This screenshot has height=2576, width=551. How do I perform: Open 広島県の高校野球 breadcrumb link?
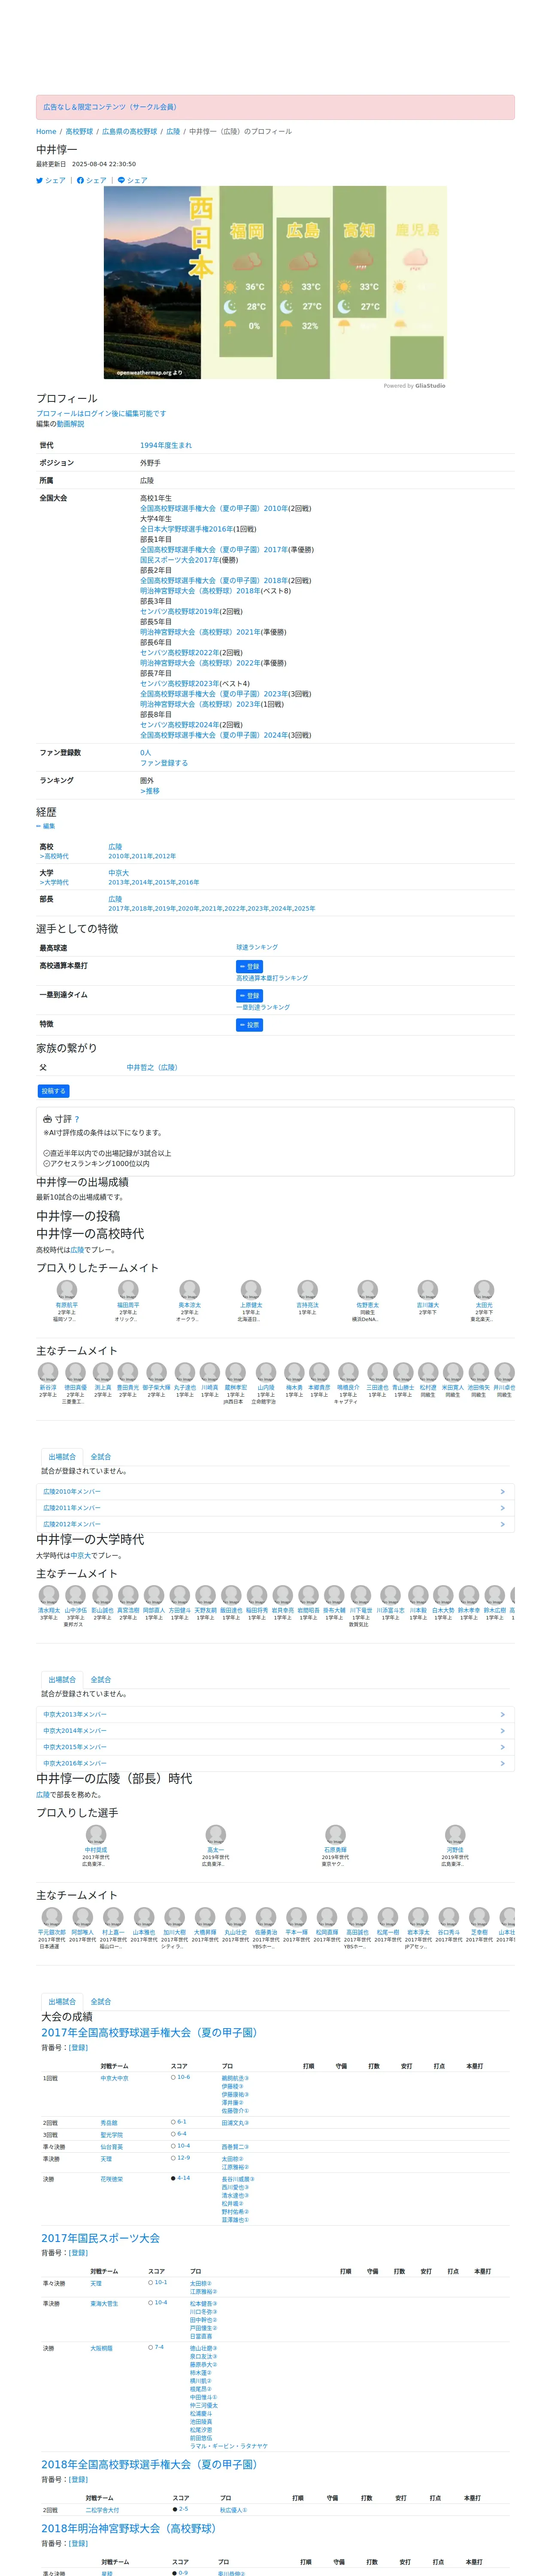click(129, 132)
